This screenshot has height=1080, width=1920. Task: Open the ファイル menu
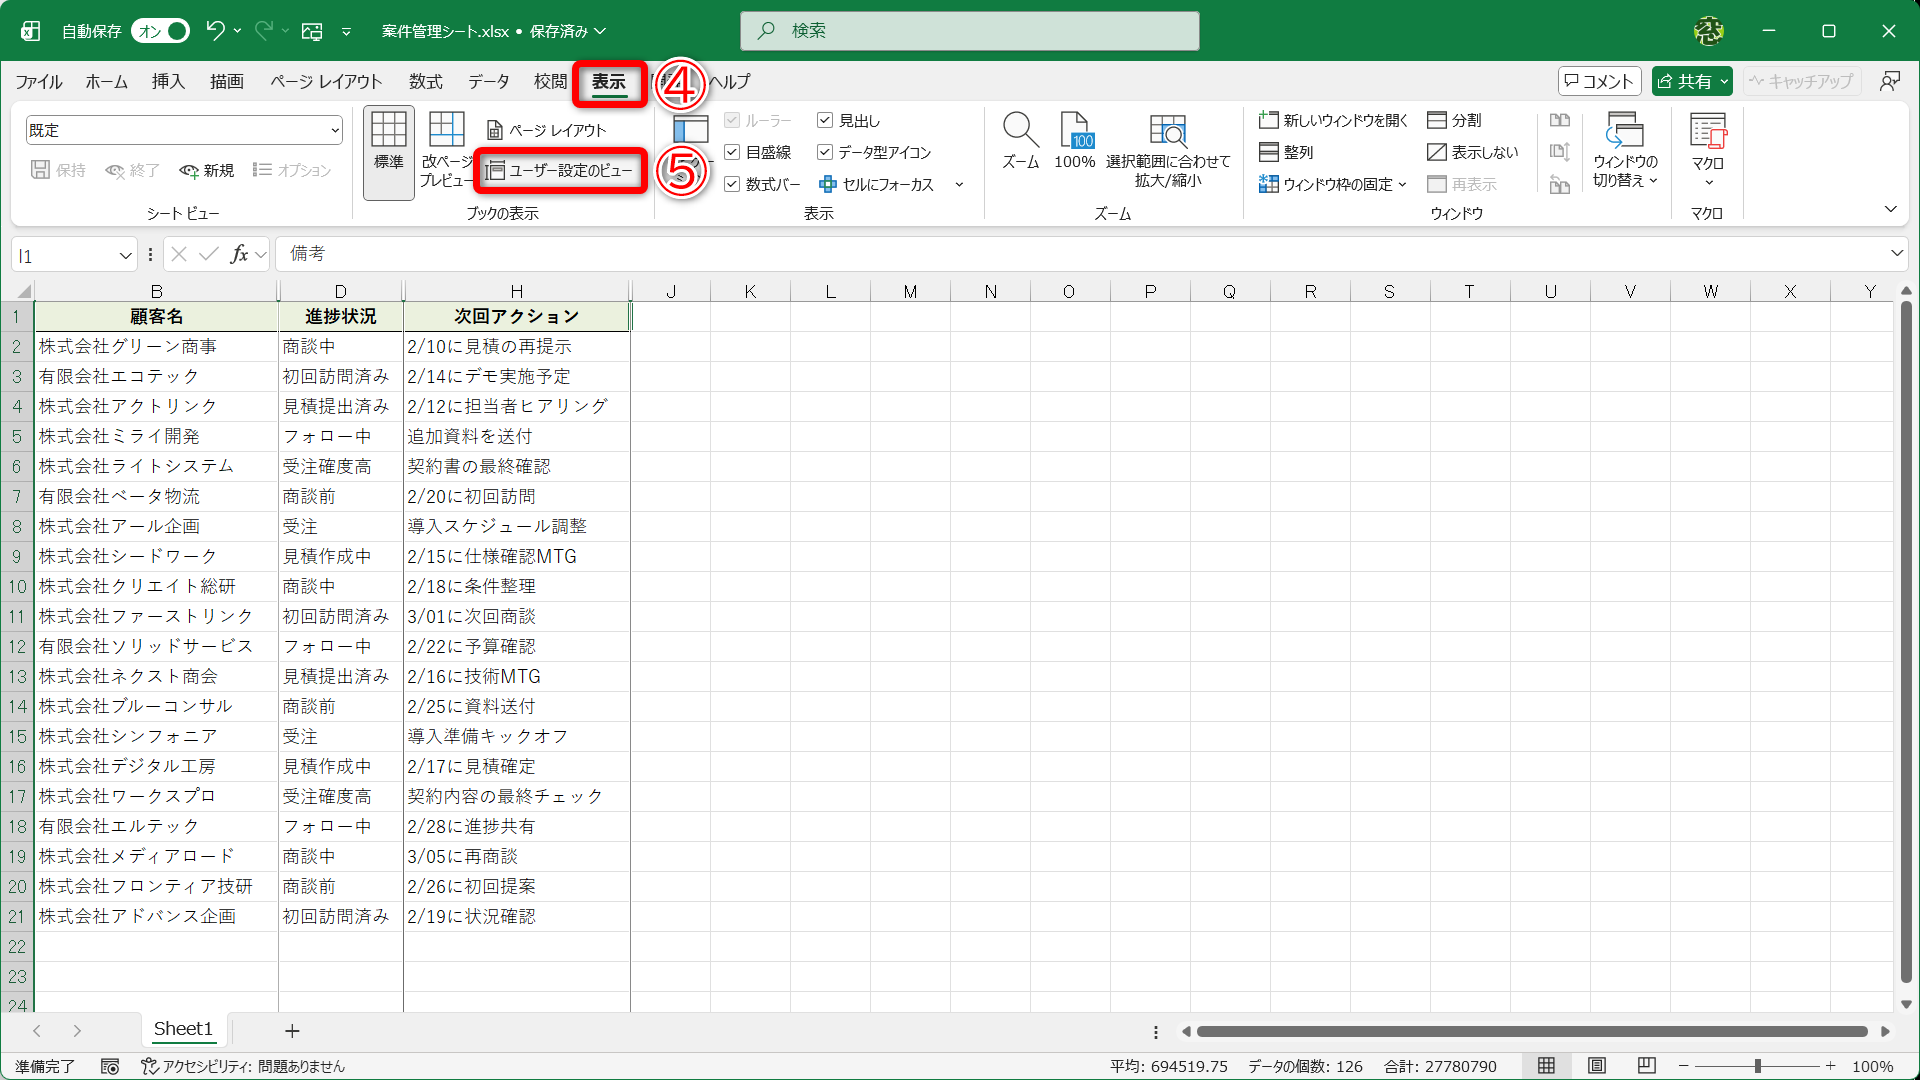point(39,82)
